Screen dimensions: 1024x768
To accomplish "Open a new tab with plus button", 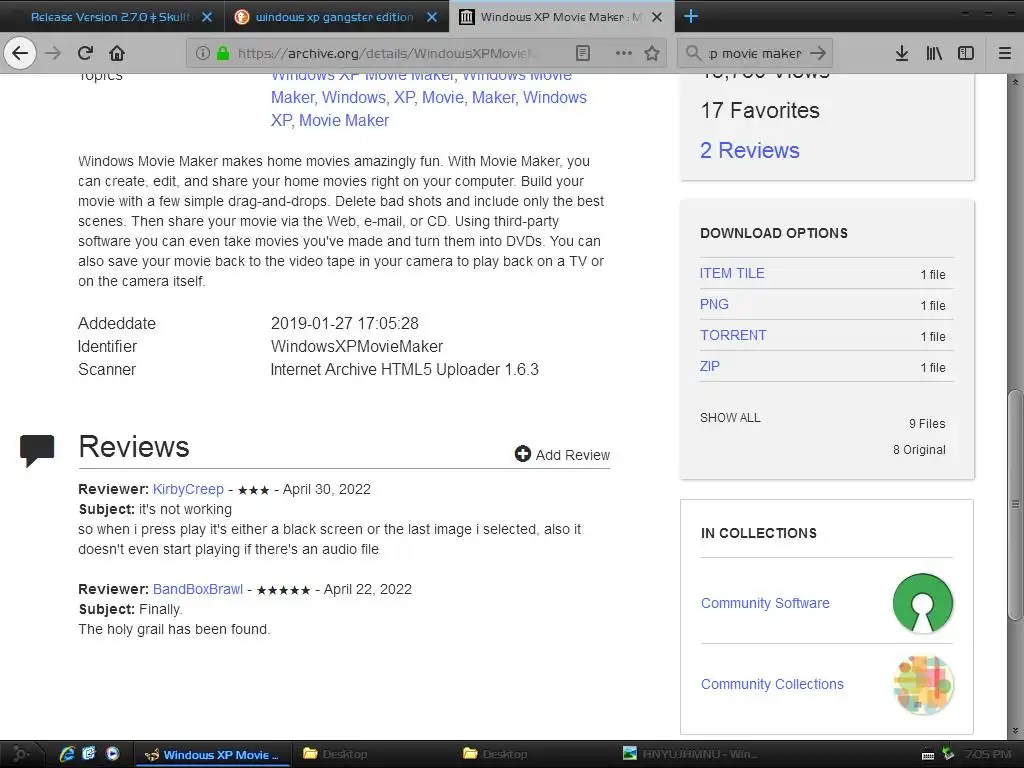I will 691,17.
